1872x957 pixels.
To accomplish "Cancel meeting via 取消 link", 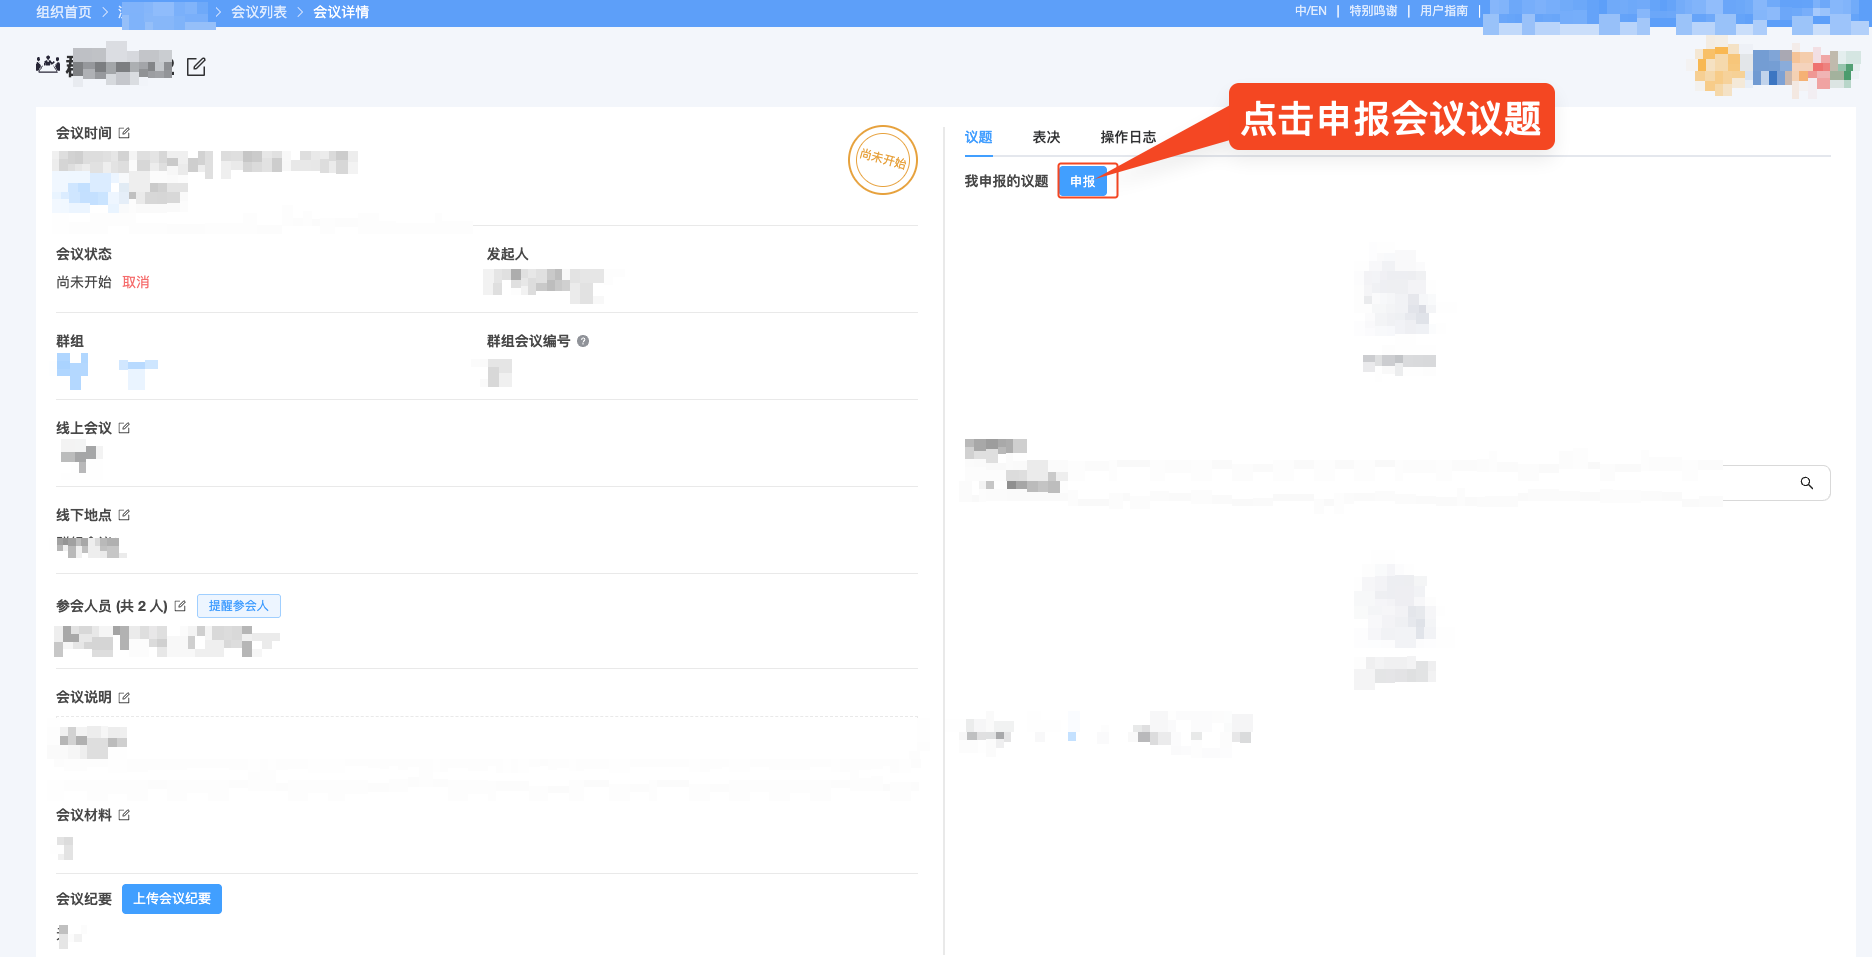I will pos(136,282).
